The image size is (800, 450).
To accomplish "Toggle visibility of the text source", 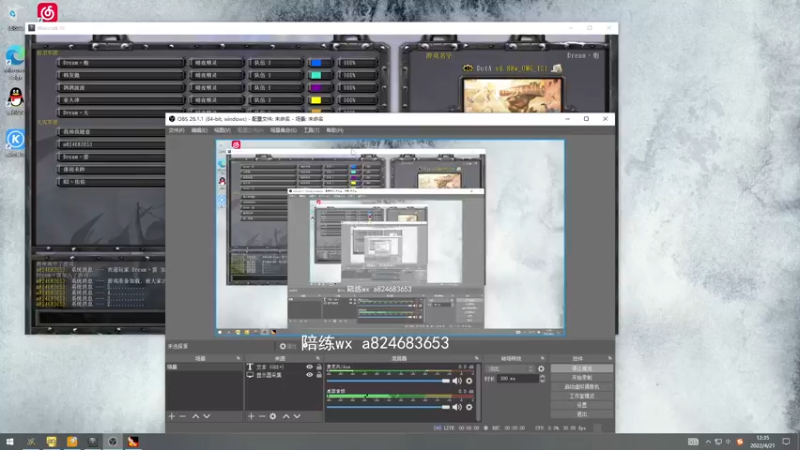I will (x=309, y=367).
